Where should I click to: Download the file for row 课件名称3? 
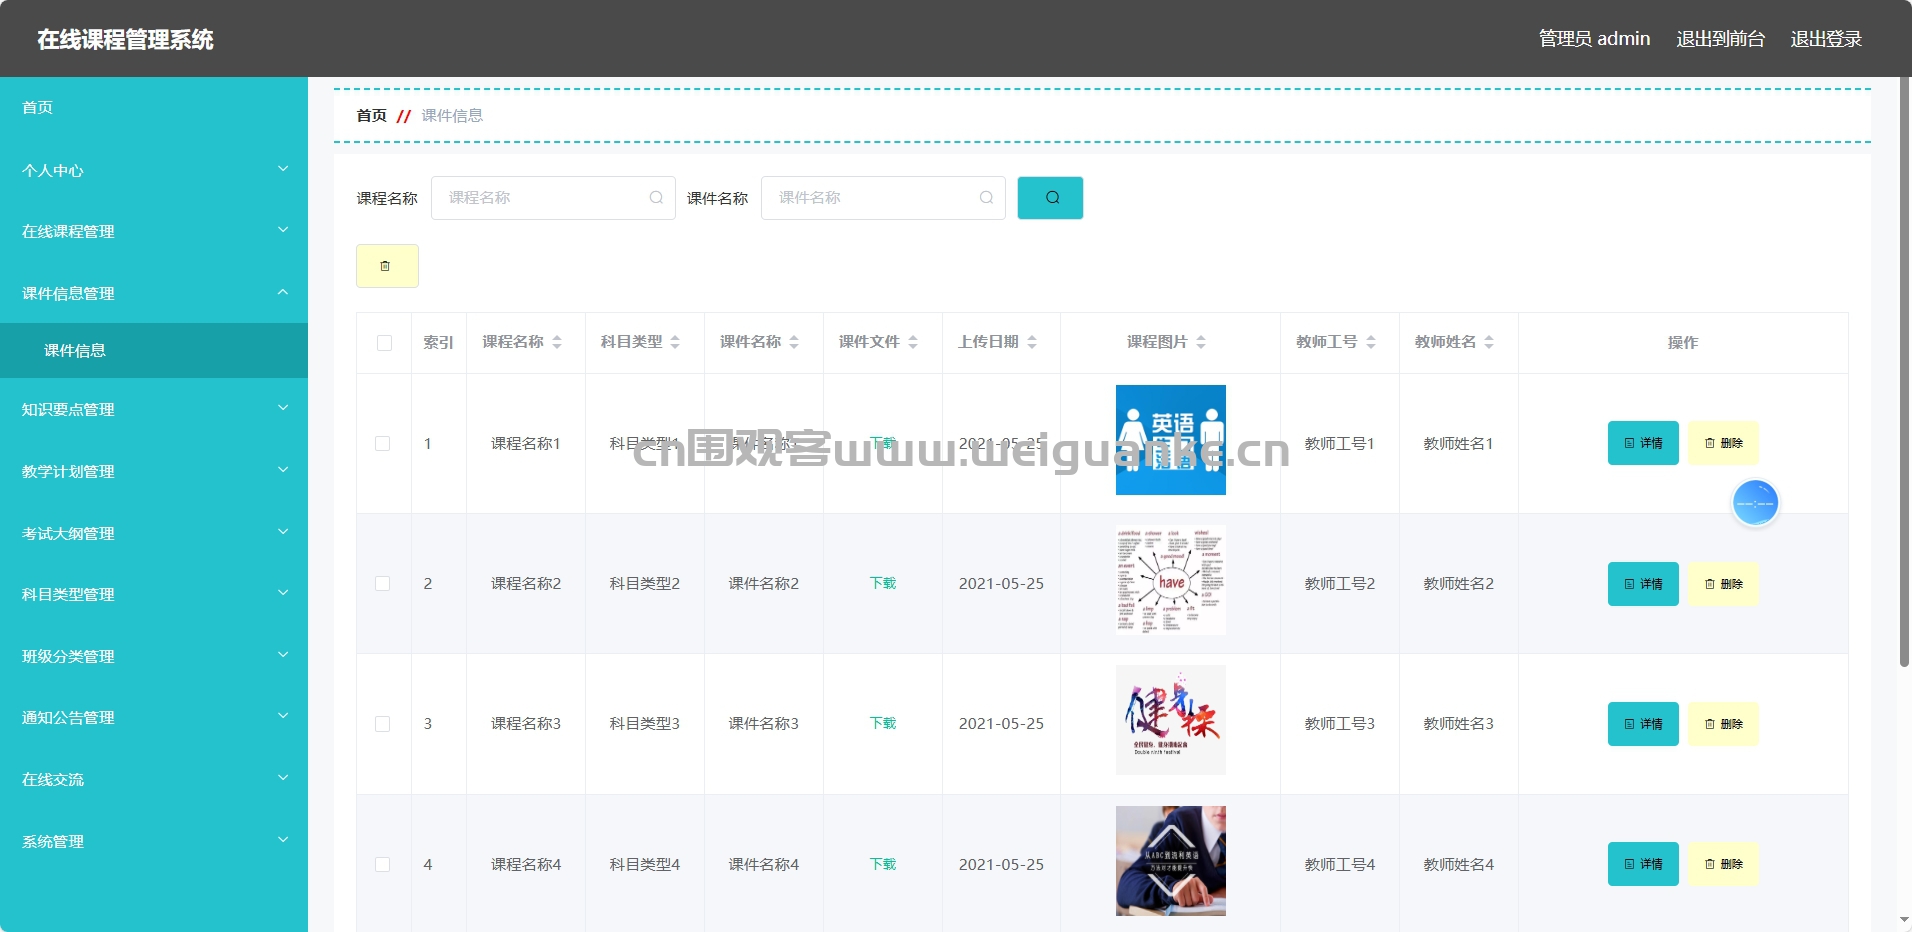[x=883, y=723]
